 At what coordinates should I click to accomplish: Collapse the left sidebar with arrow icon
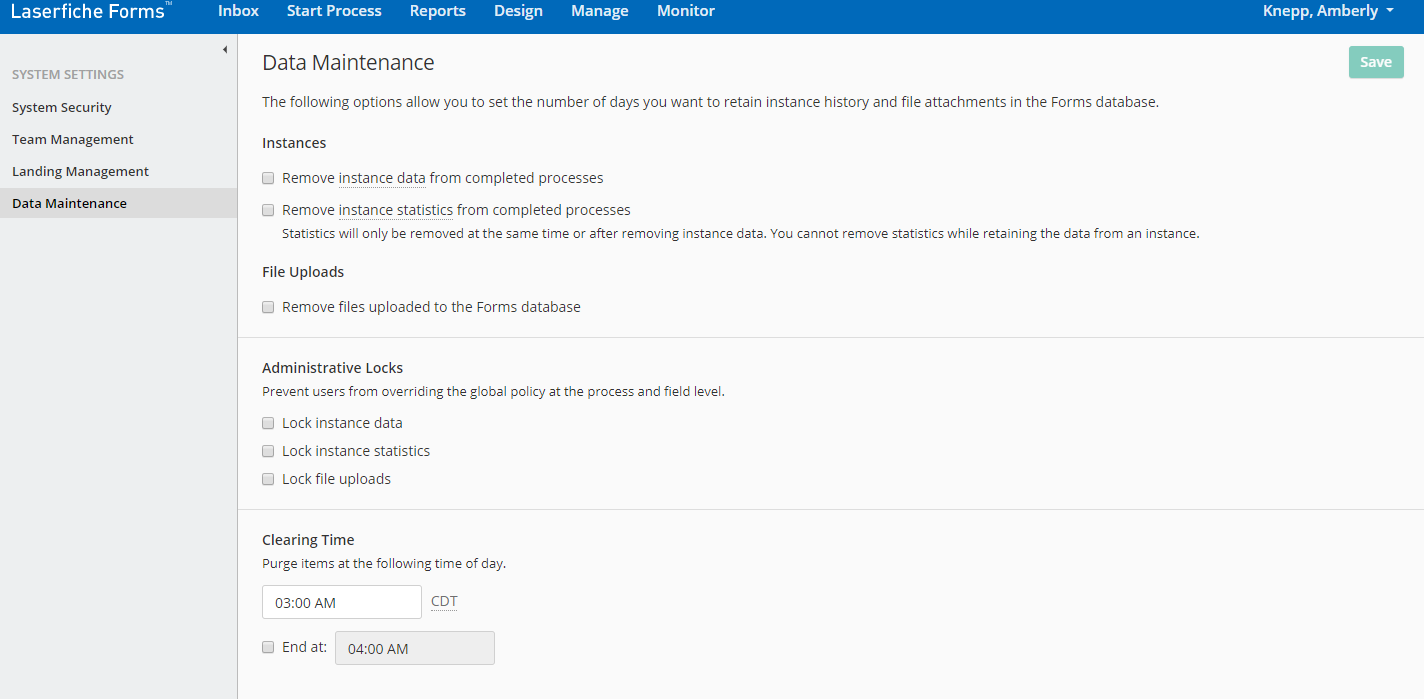click(224, 49)
